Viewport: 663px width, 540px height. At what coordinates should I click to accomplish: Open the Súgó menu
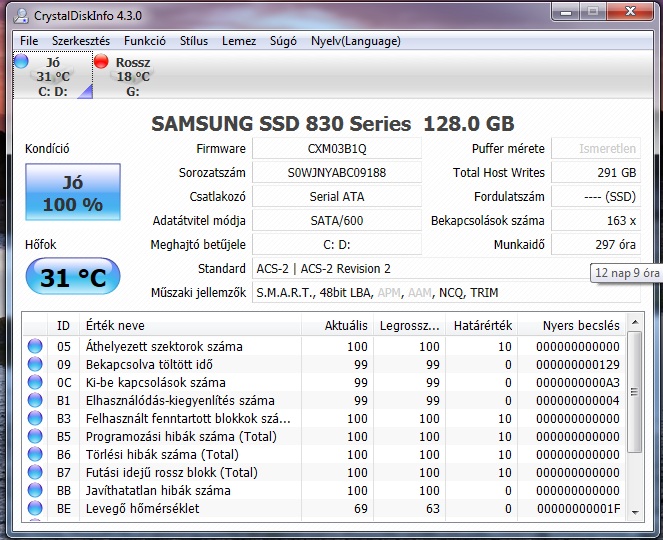[283, 41]
